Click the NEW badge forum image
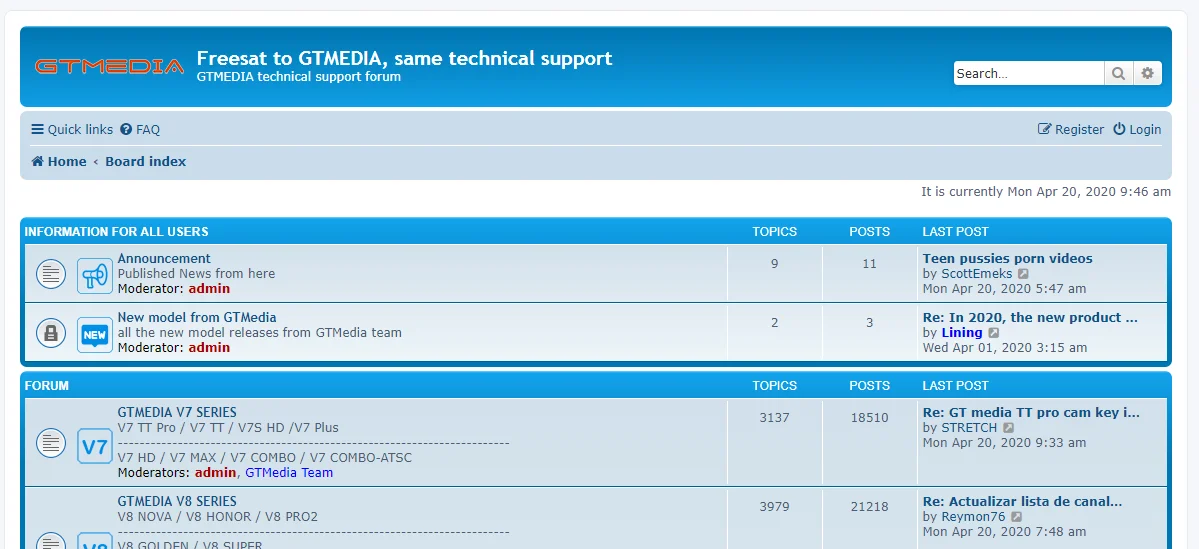Screen dimensions: 1199x549 [x=95, y=334]
